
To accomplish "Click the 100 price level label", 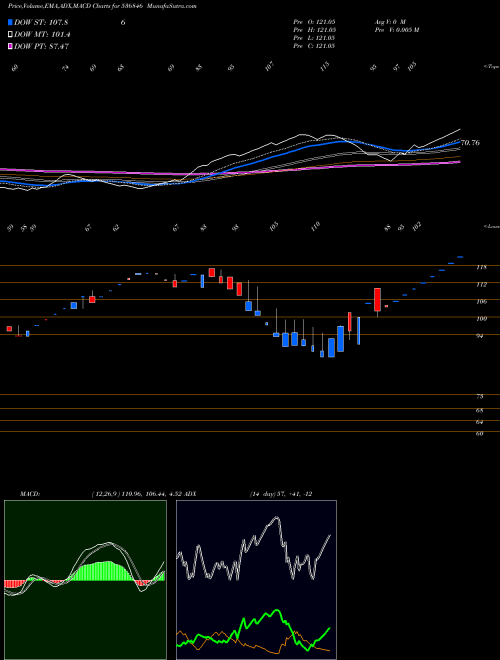I will pos(481,319).
